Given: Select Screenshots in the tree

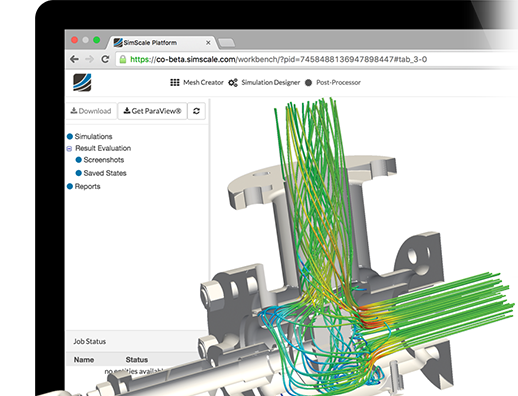Looking at the screenshot, I should [104, 160].
